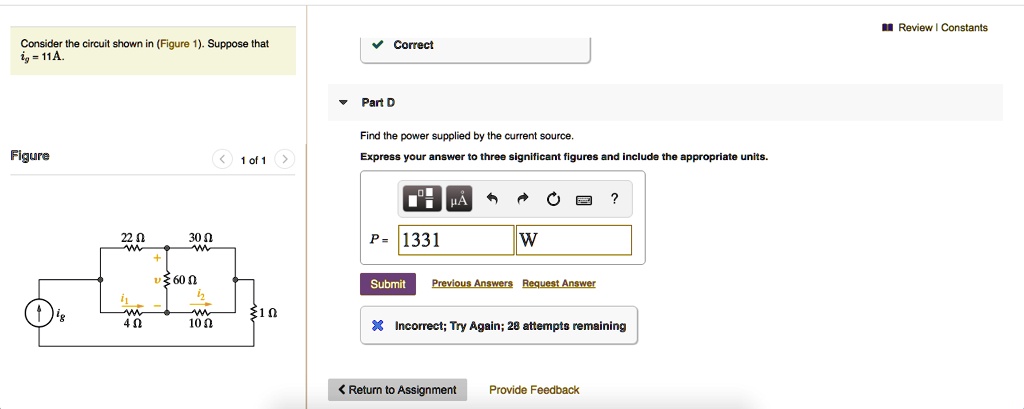
Task: Open answer help question mark
Action: (x=614, y=199)
